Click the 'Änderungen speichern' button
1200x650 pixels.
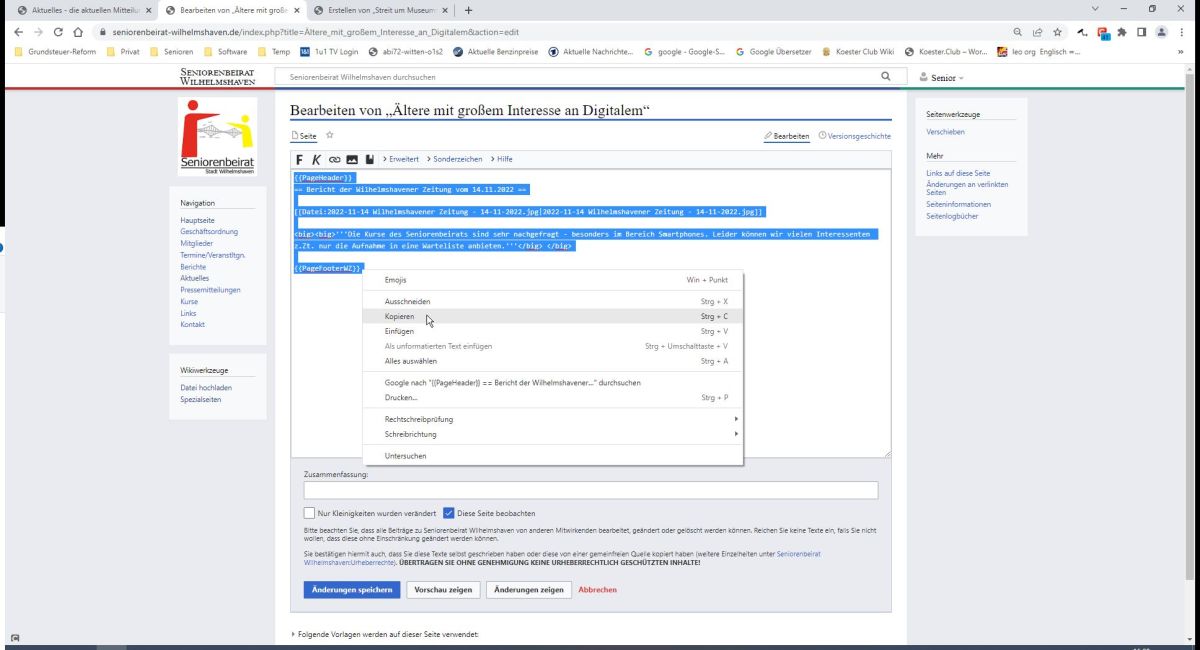tap(351, 590)
